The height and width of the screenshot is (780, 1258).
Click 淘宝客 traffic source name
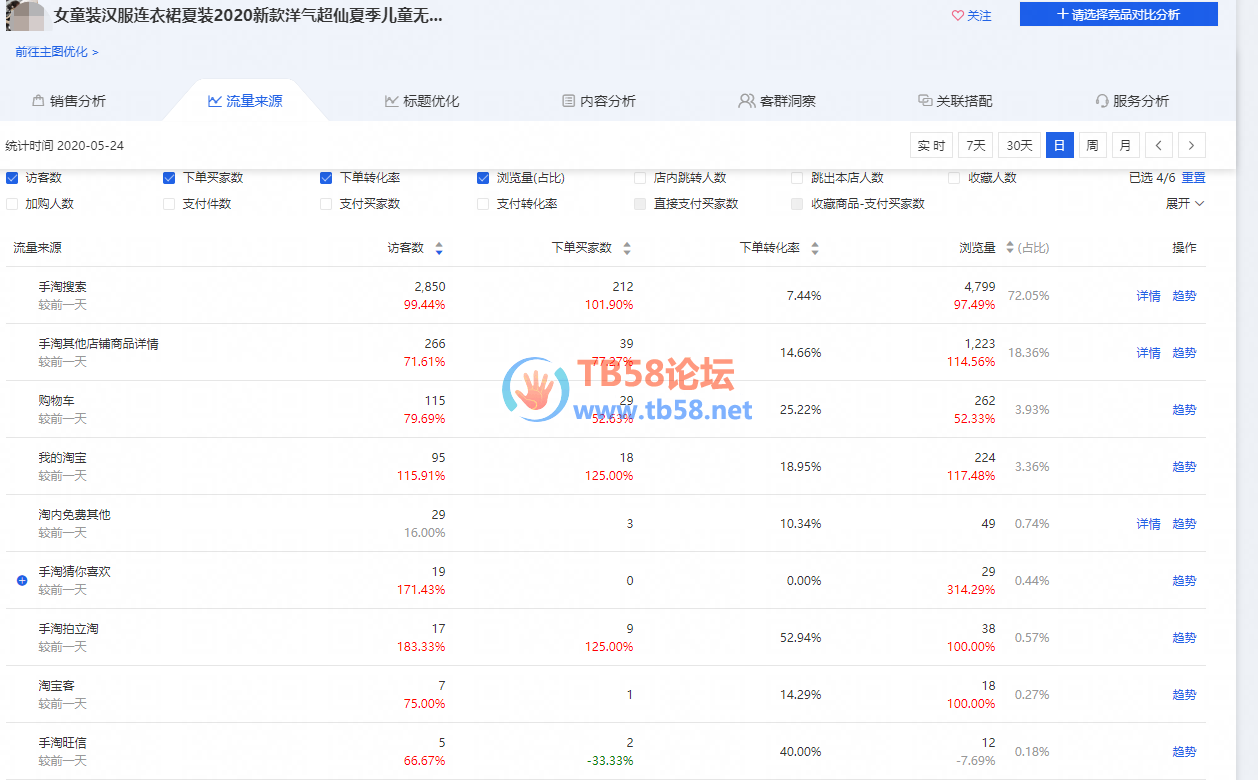[57, 686]
